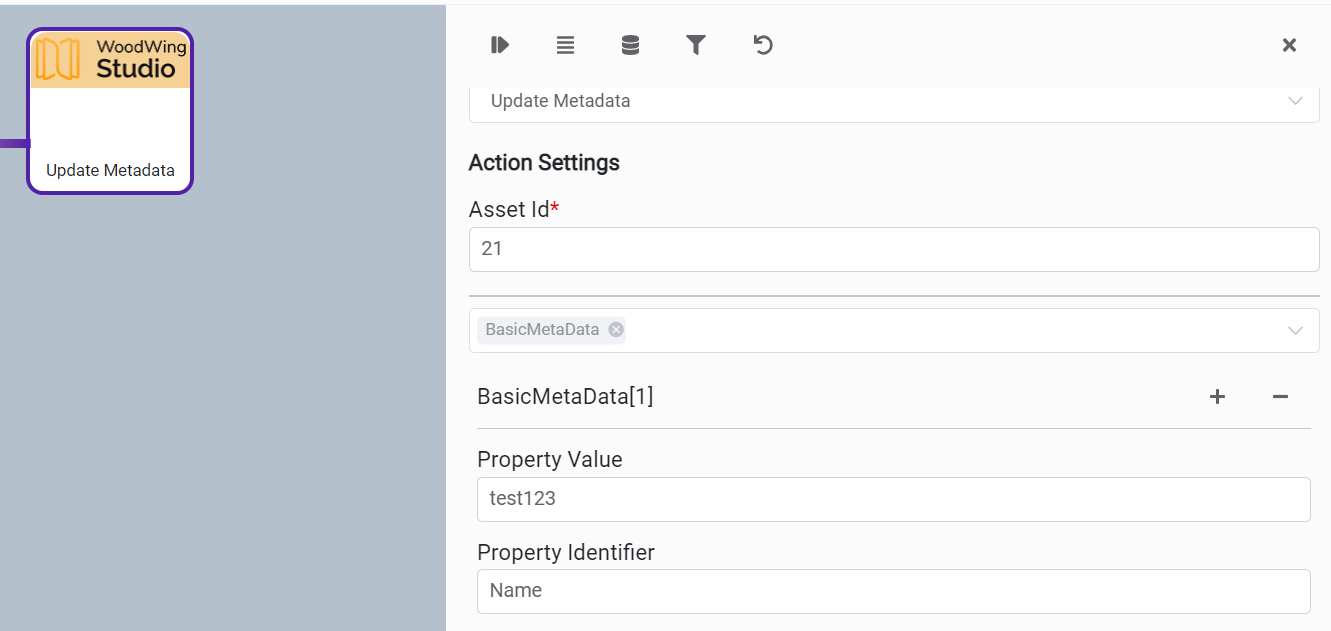Click the Asset Id input field
Viewport: 1331px width, 631px height.
[x=893, y=249]
